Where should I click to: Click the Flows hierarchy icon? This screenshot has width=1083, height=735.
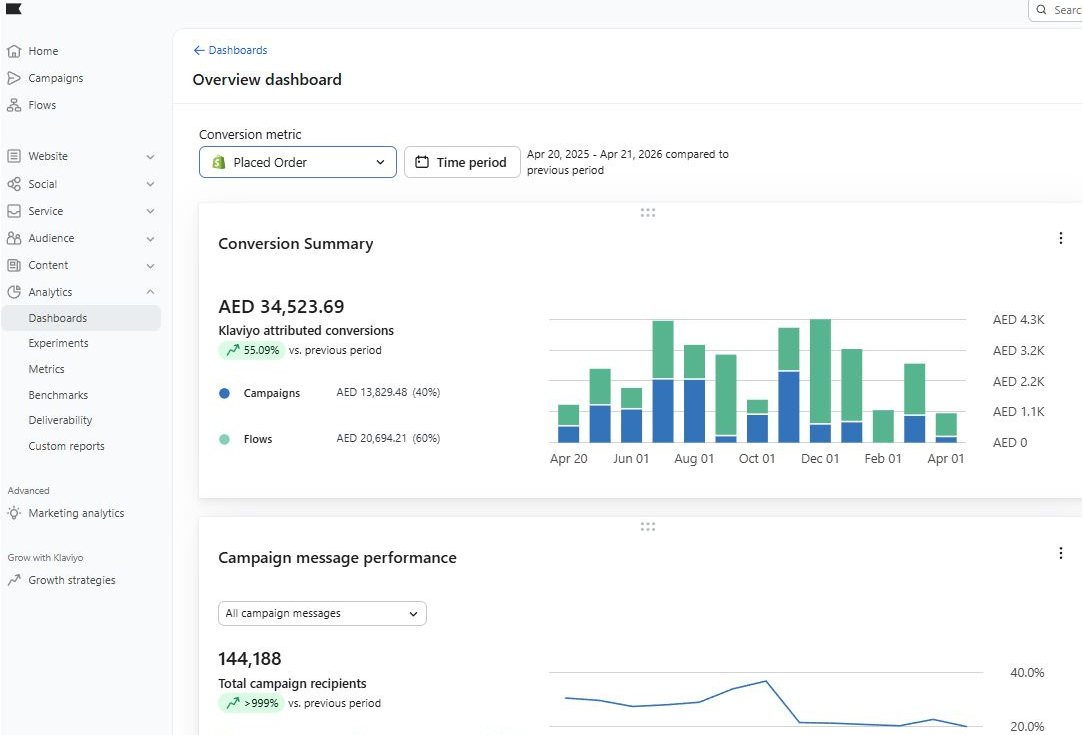click(14, 105)
